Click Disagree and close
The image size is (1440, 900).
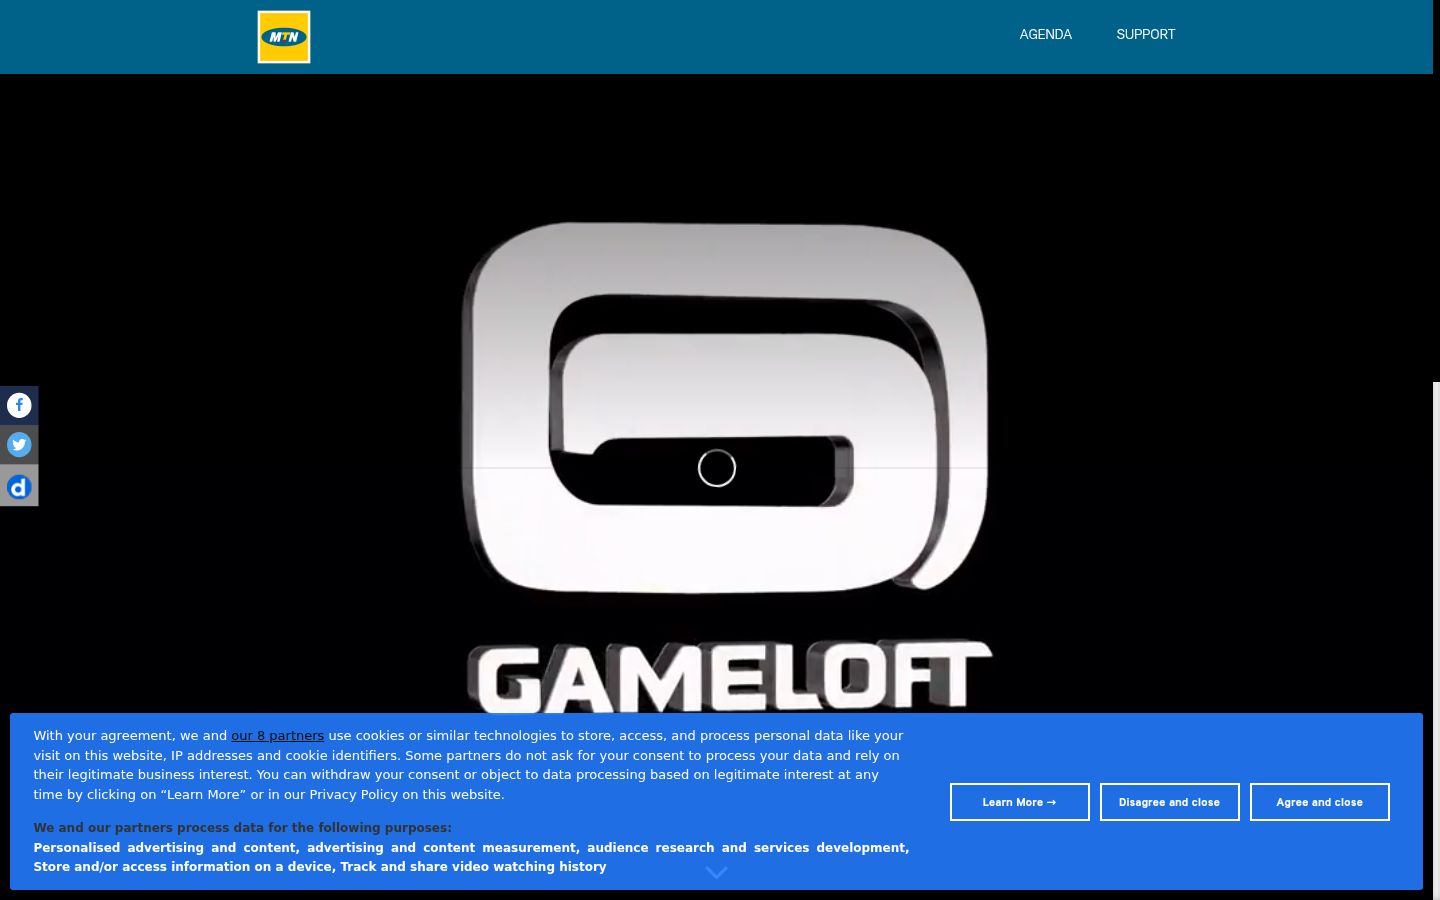[x=1169, y=802]
